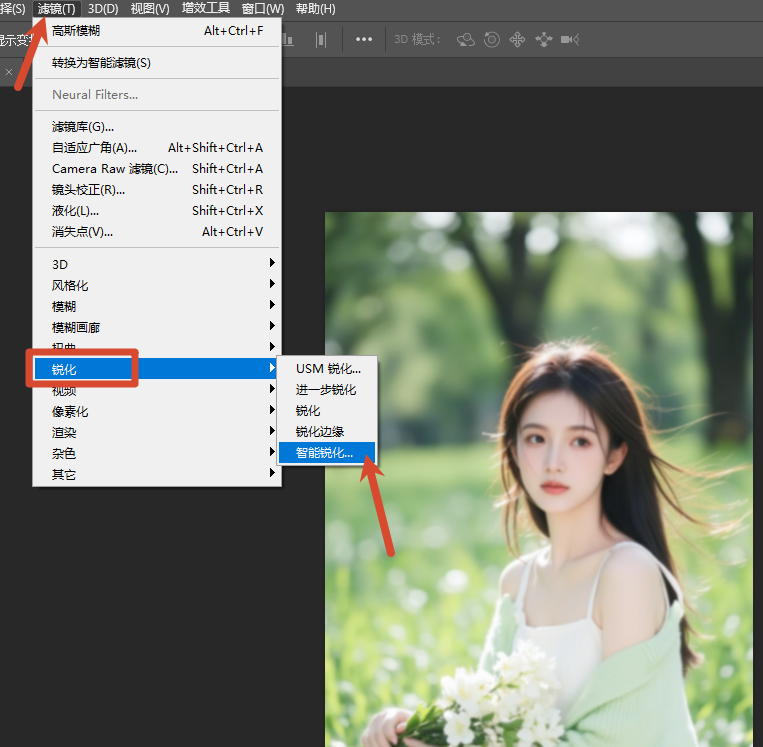
Task: Choose 智能锐化 from the sharpen submenu
Action: 325,453
